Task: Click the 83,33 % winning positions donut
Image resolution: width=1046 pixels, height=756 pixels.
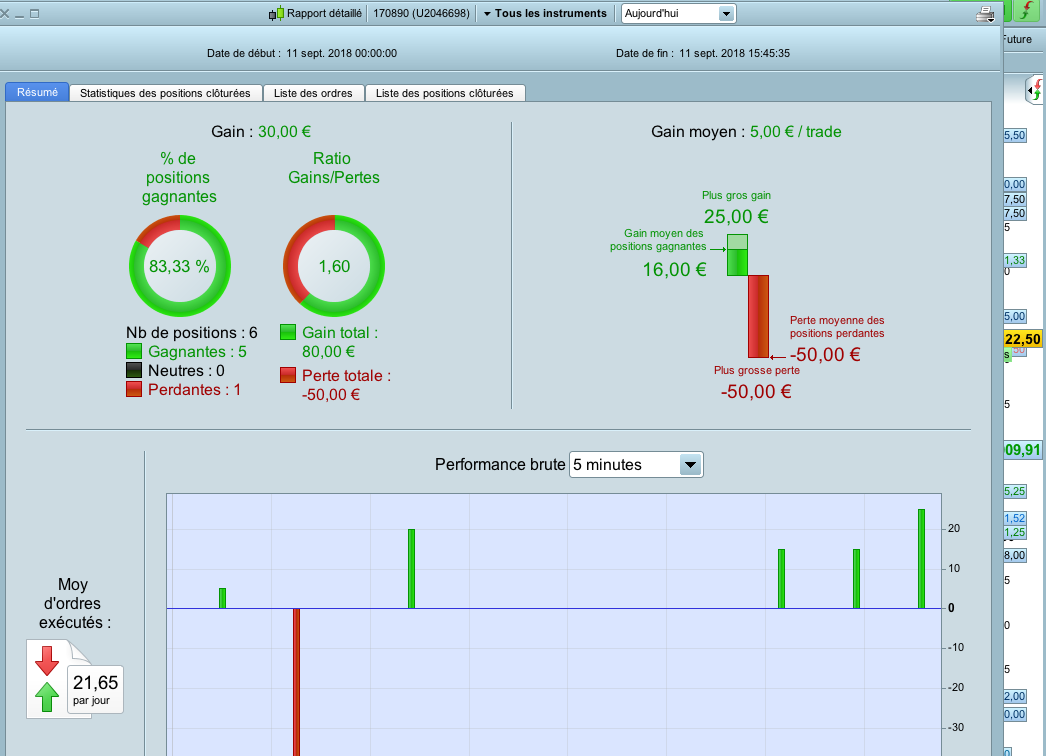Action: (179, 266)
